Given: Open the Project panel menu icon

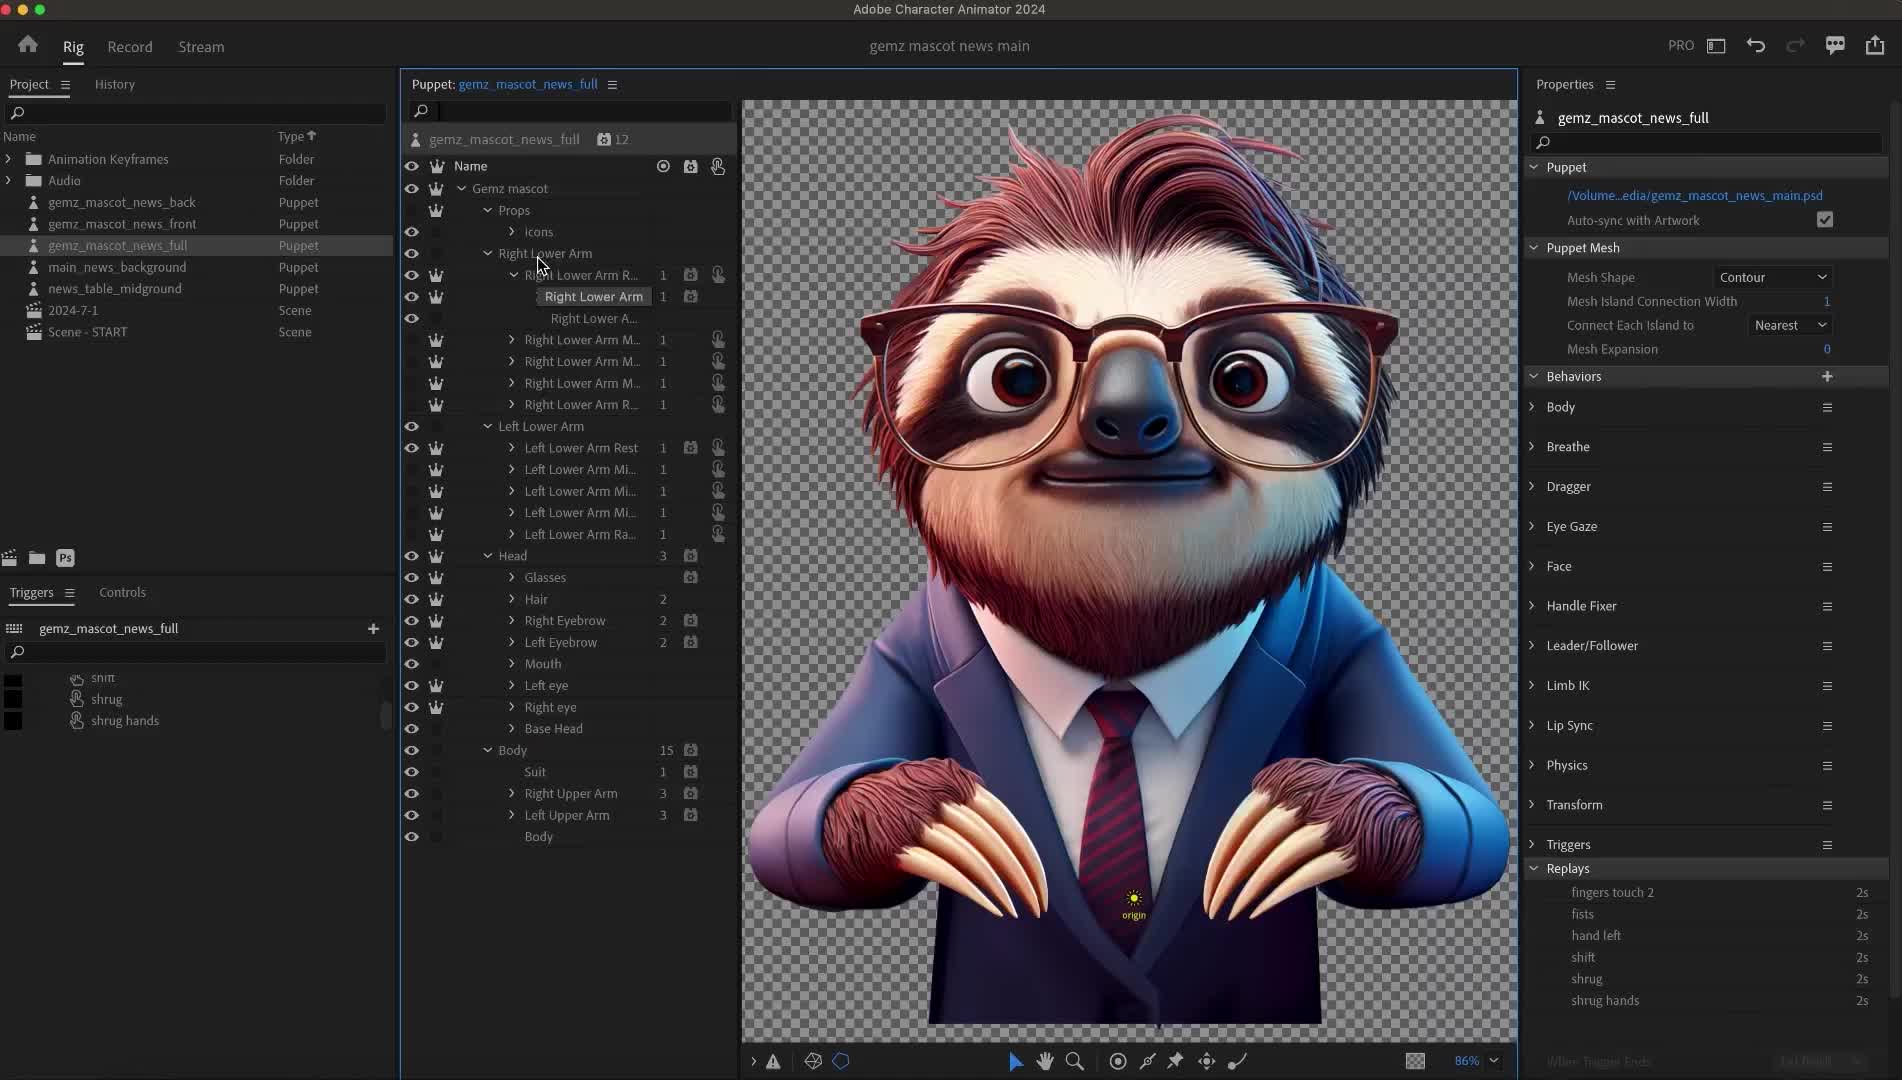Looking at the screenshot, I should pos(65,85).
